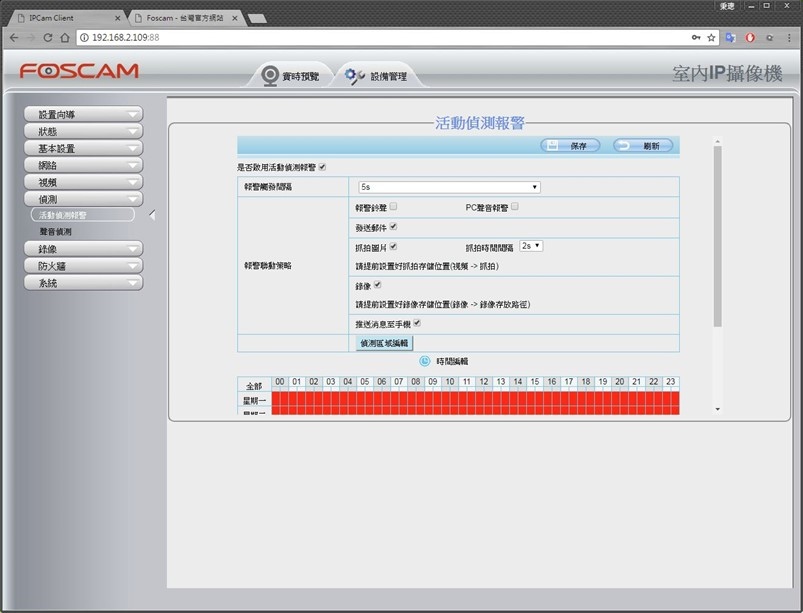Screen dimensions: 803x613
Task: Open the browser three-dot menu
Action: [x=789, y=37]
